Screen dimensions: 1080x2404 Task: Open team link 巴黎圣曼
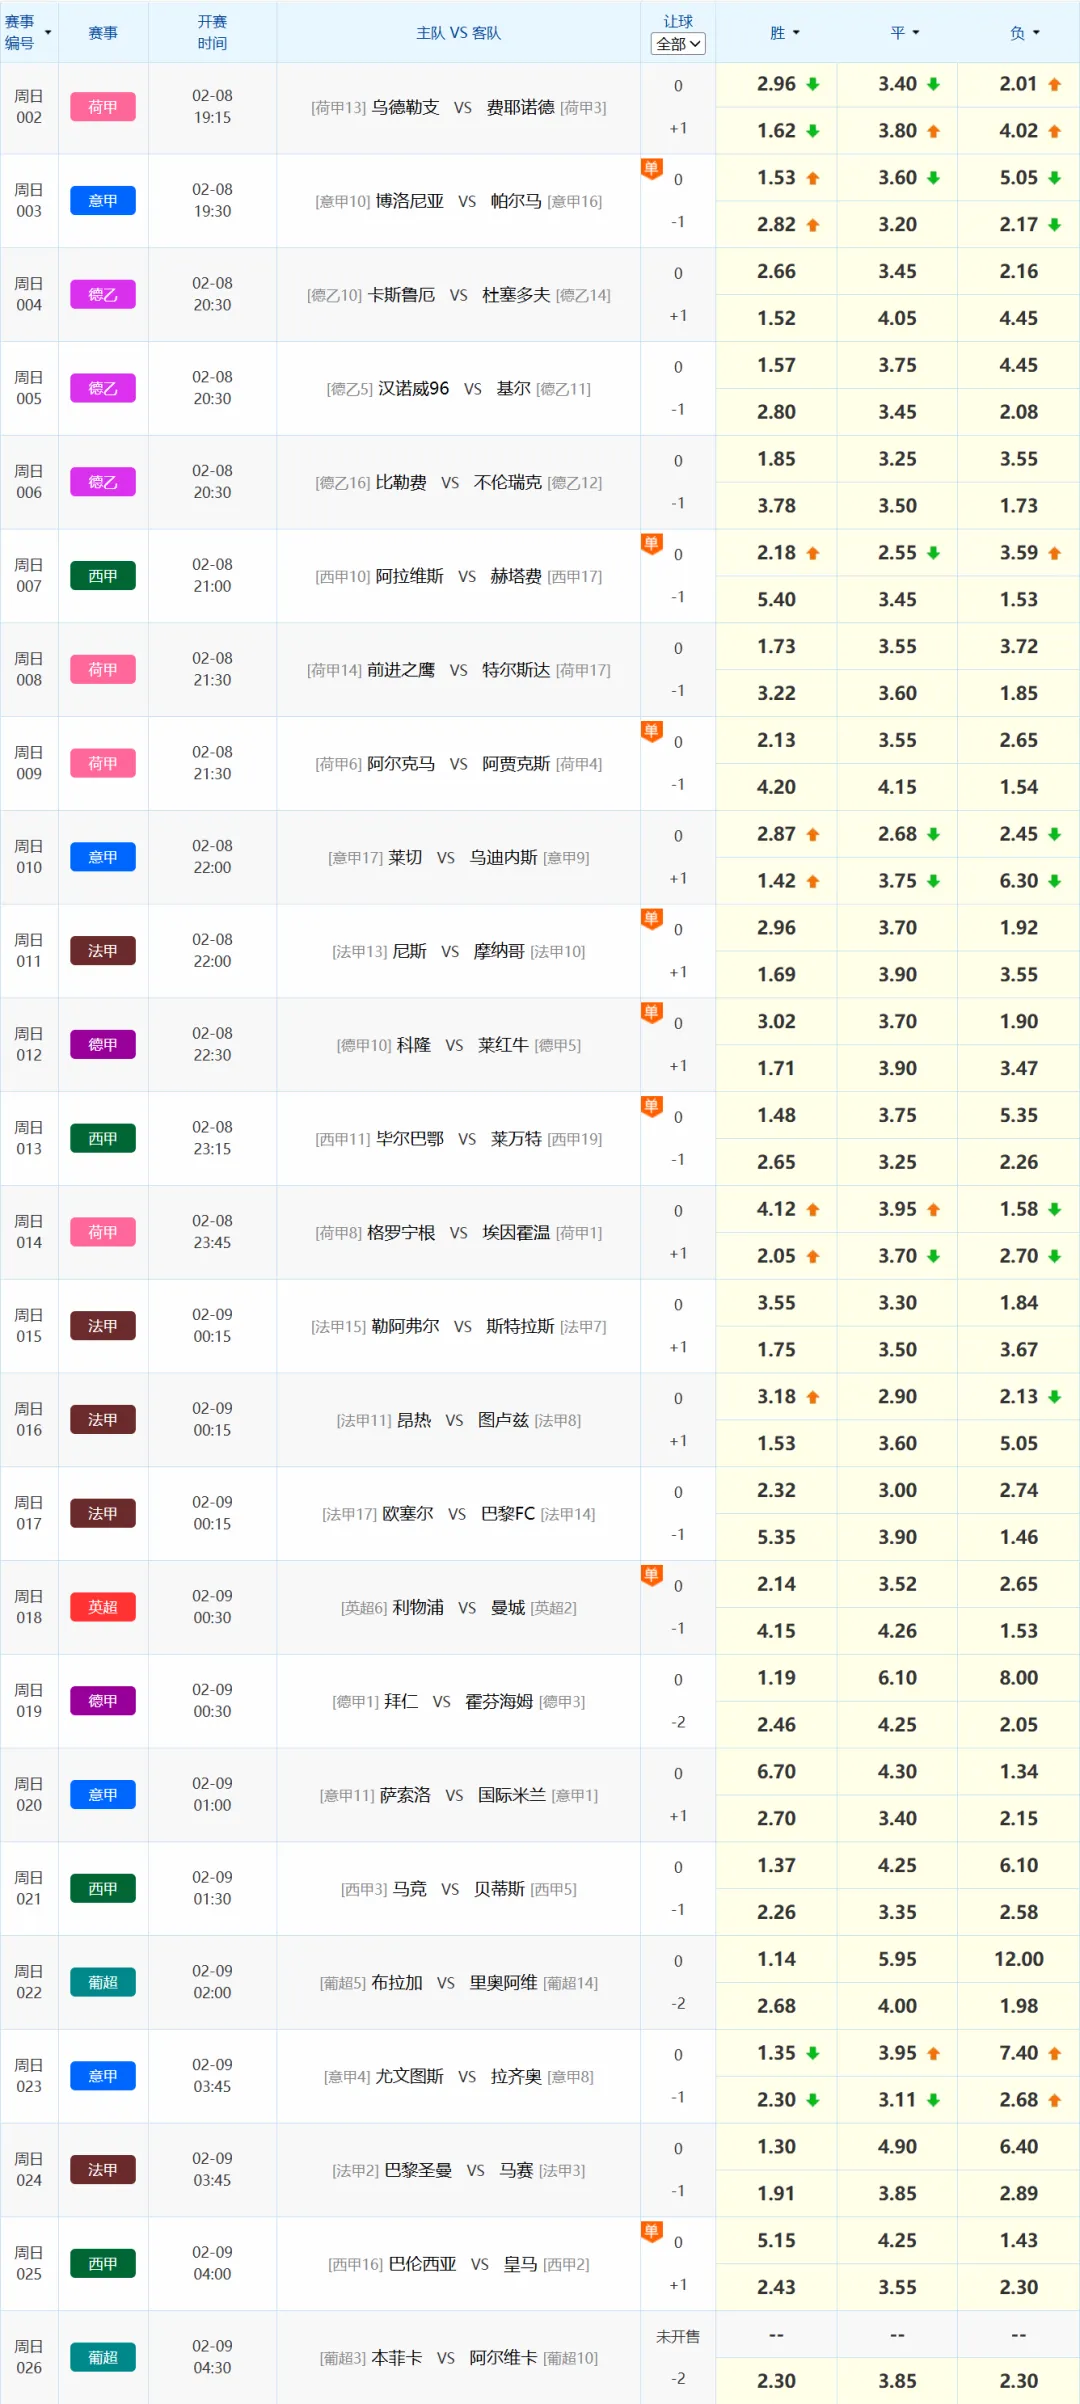(418, 2170)
